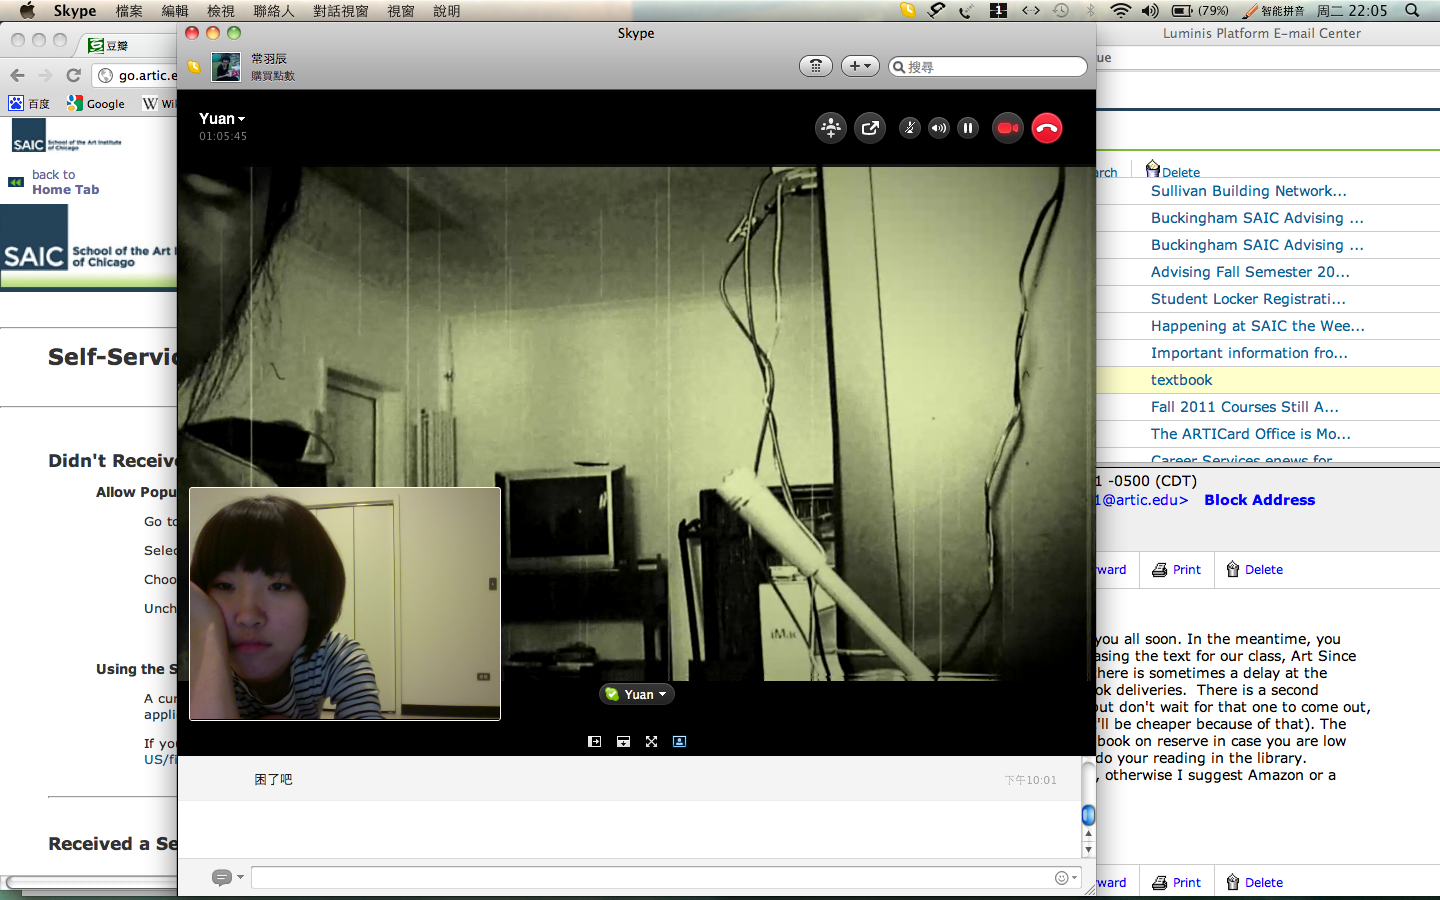This screenshot has width=1440, height=900.
Task: Open the plus add dropdown in Skype toolbar
Action: click(860, 66)
